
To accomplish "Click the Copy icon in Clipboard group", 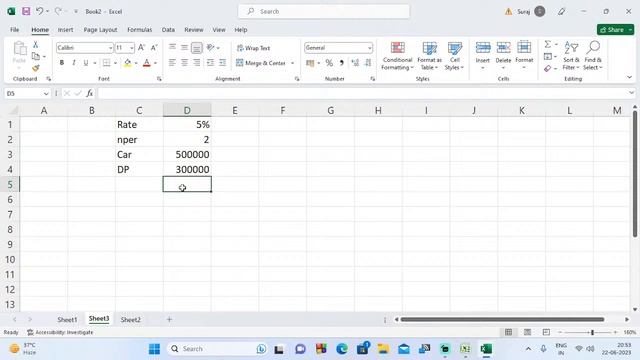I will click(36, 56).
